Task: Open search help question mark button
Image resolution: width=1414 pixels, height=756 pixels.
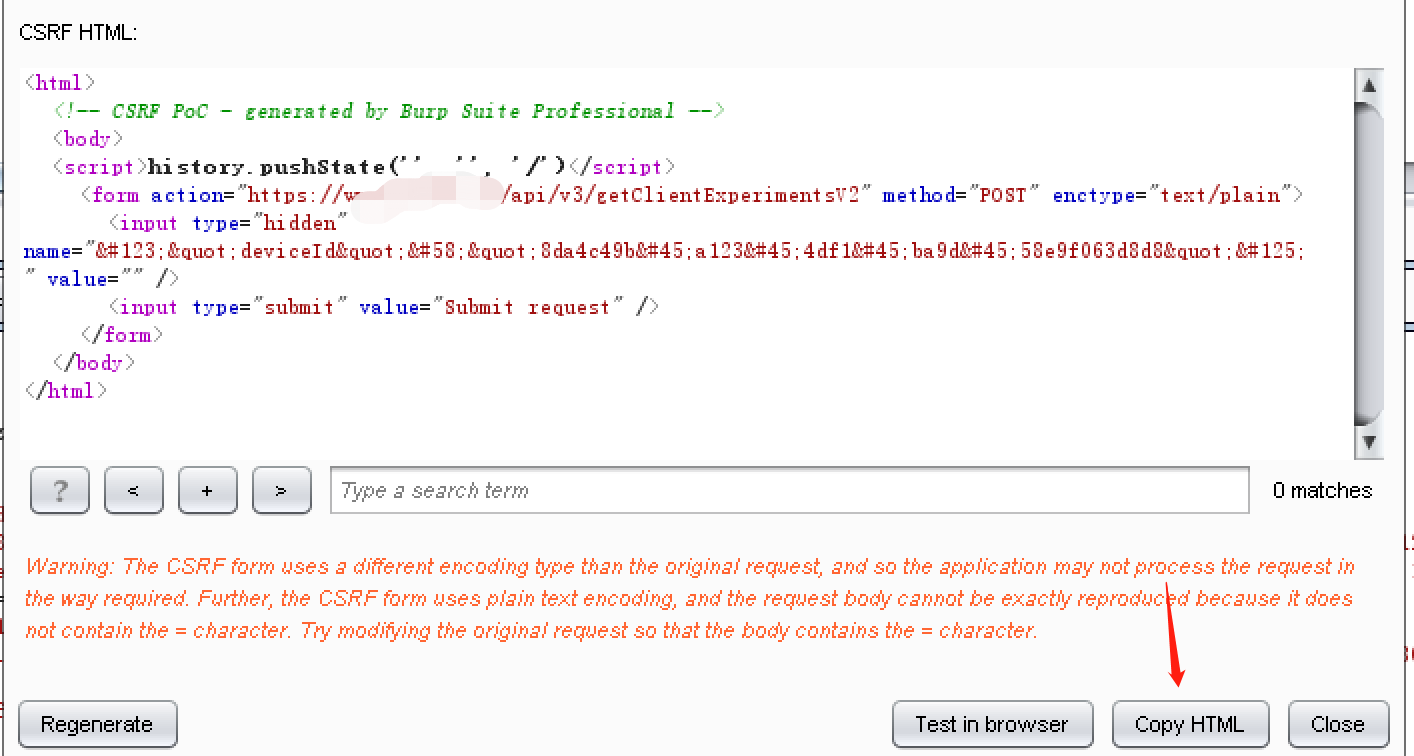Action: pos(60,491)
